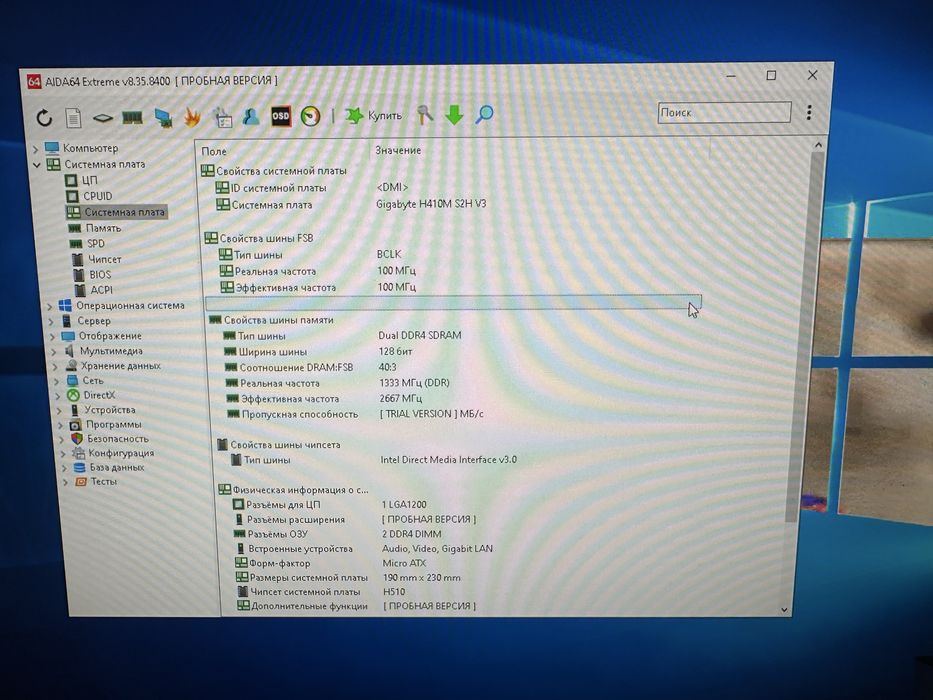The height and width of the screenshot is (700, 933).
Task: Click the memory module toolbar icon
Action: pyautogui.click(x=132, y=117)
